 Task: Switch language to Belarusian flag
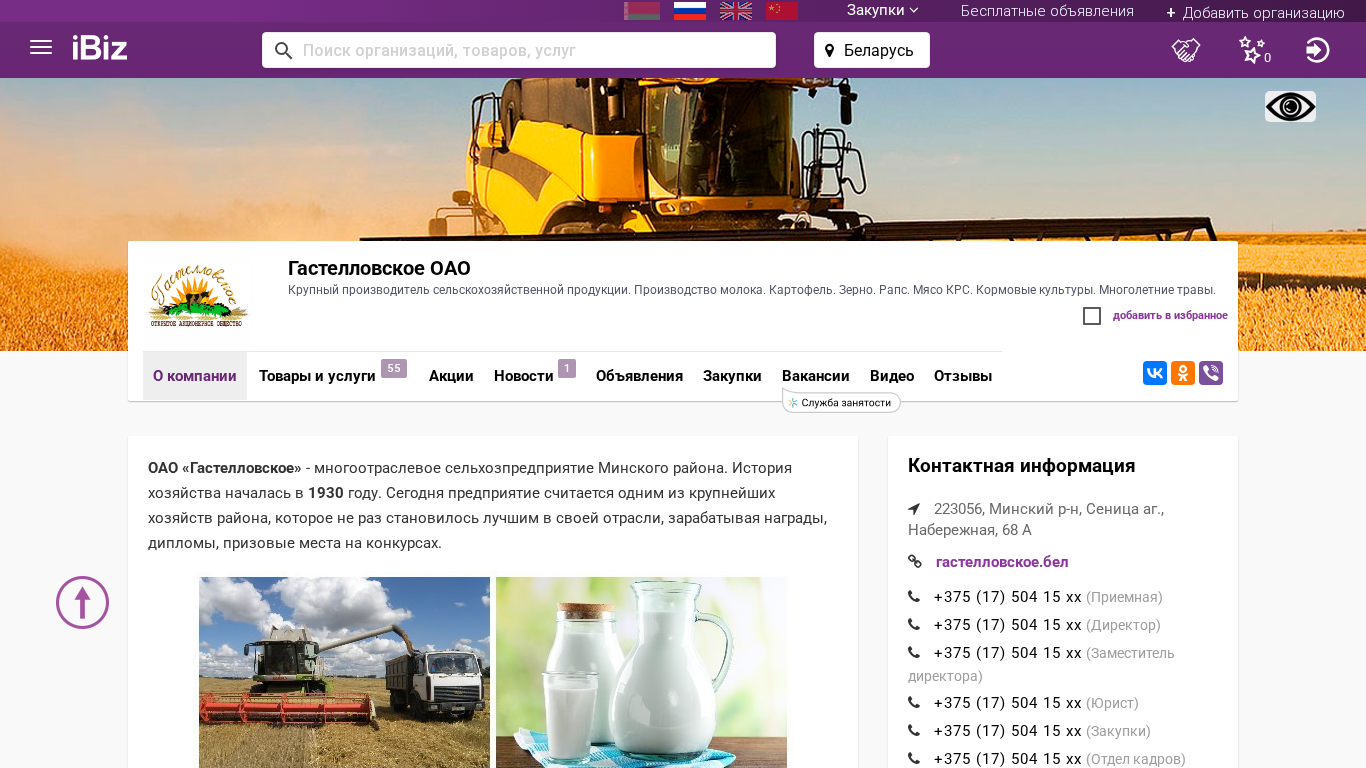(642, 11)
